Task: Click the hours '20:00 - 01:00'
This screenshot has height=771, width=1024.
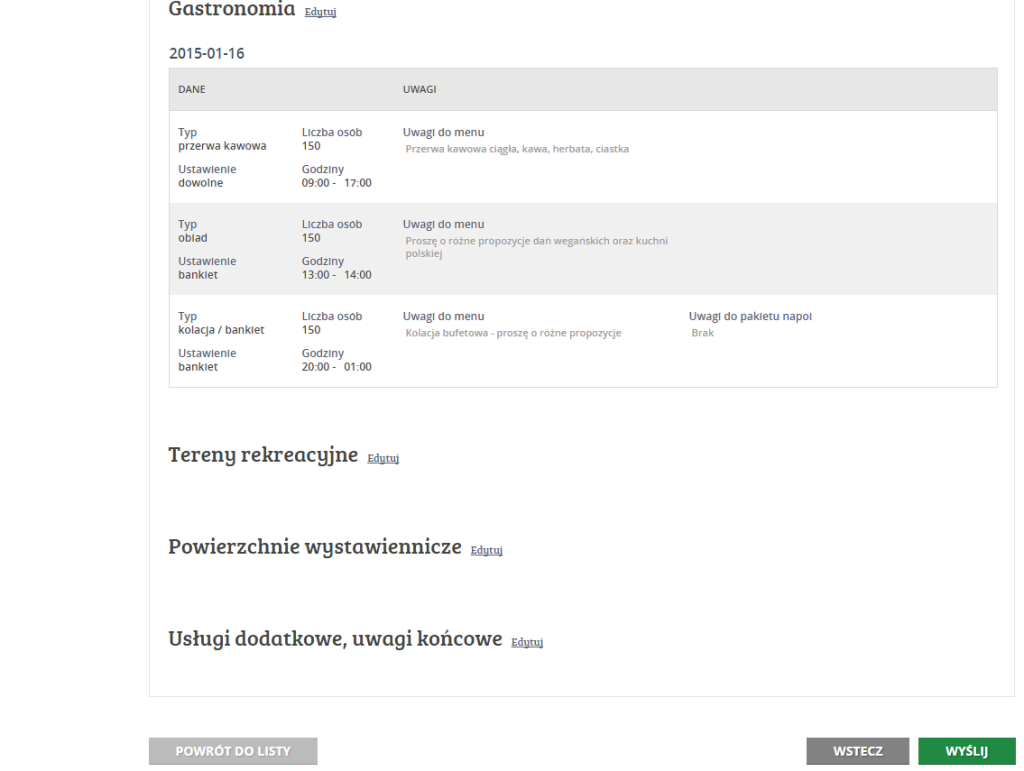Action: tap(336, 367)
